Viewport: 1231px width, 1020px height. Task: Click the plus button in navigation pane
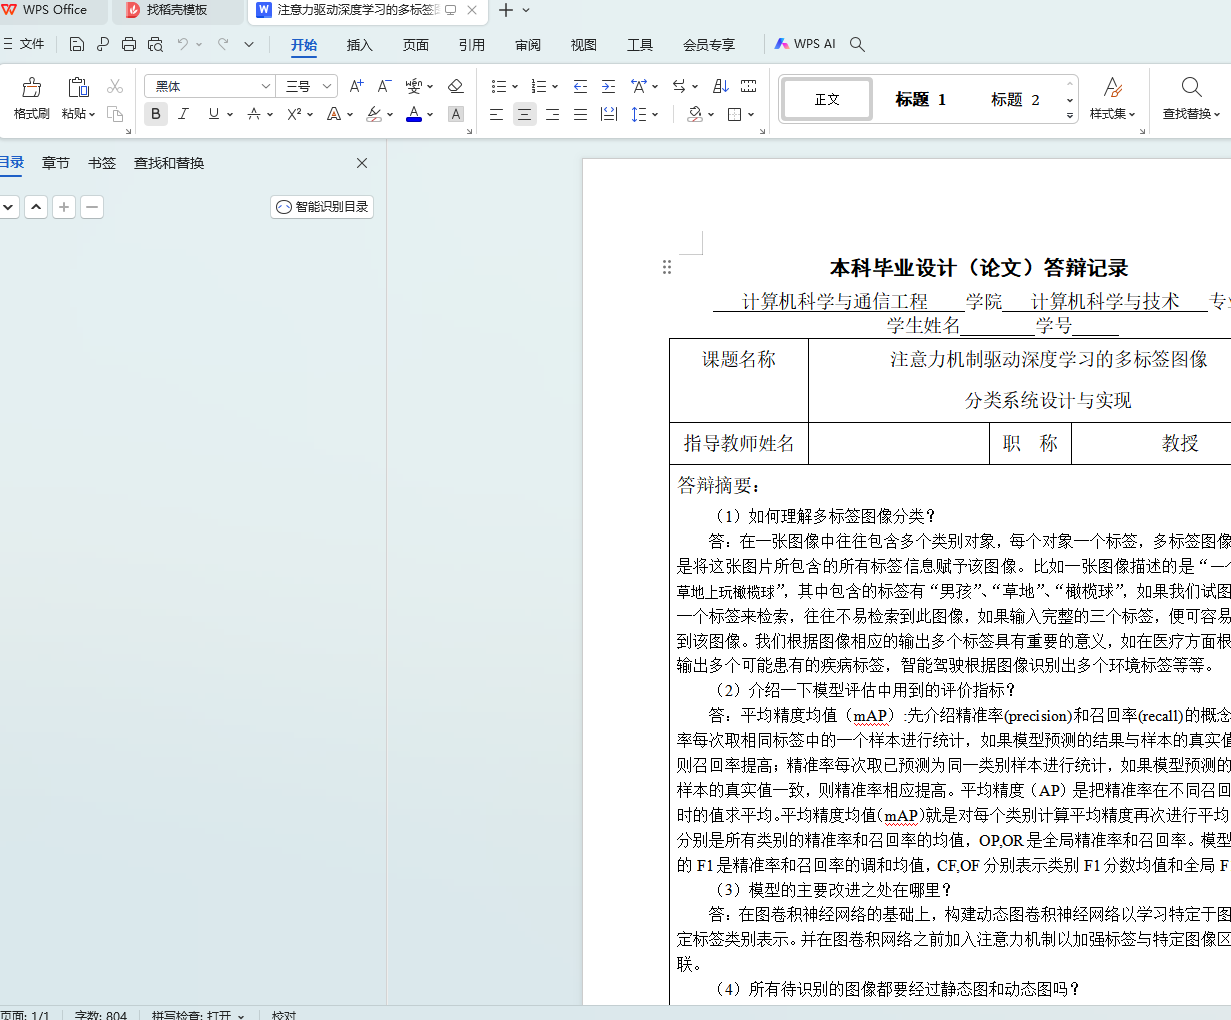point(64,207)
